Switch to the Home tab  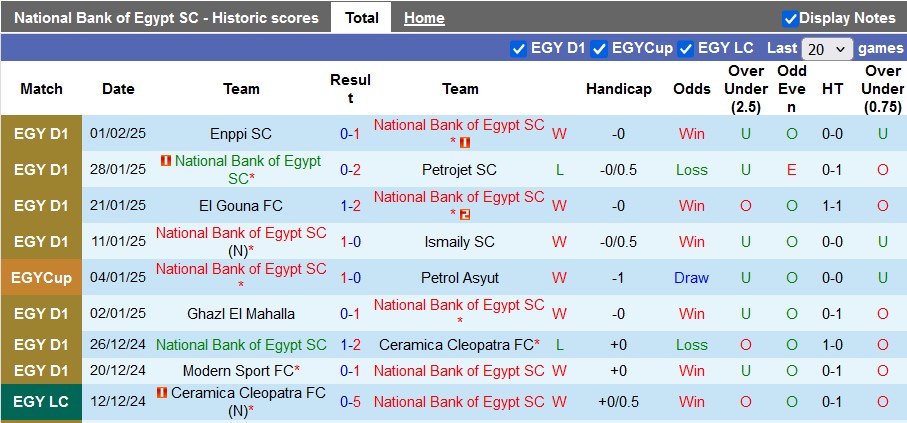click(x=424, y=18)
